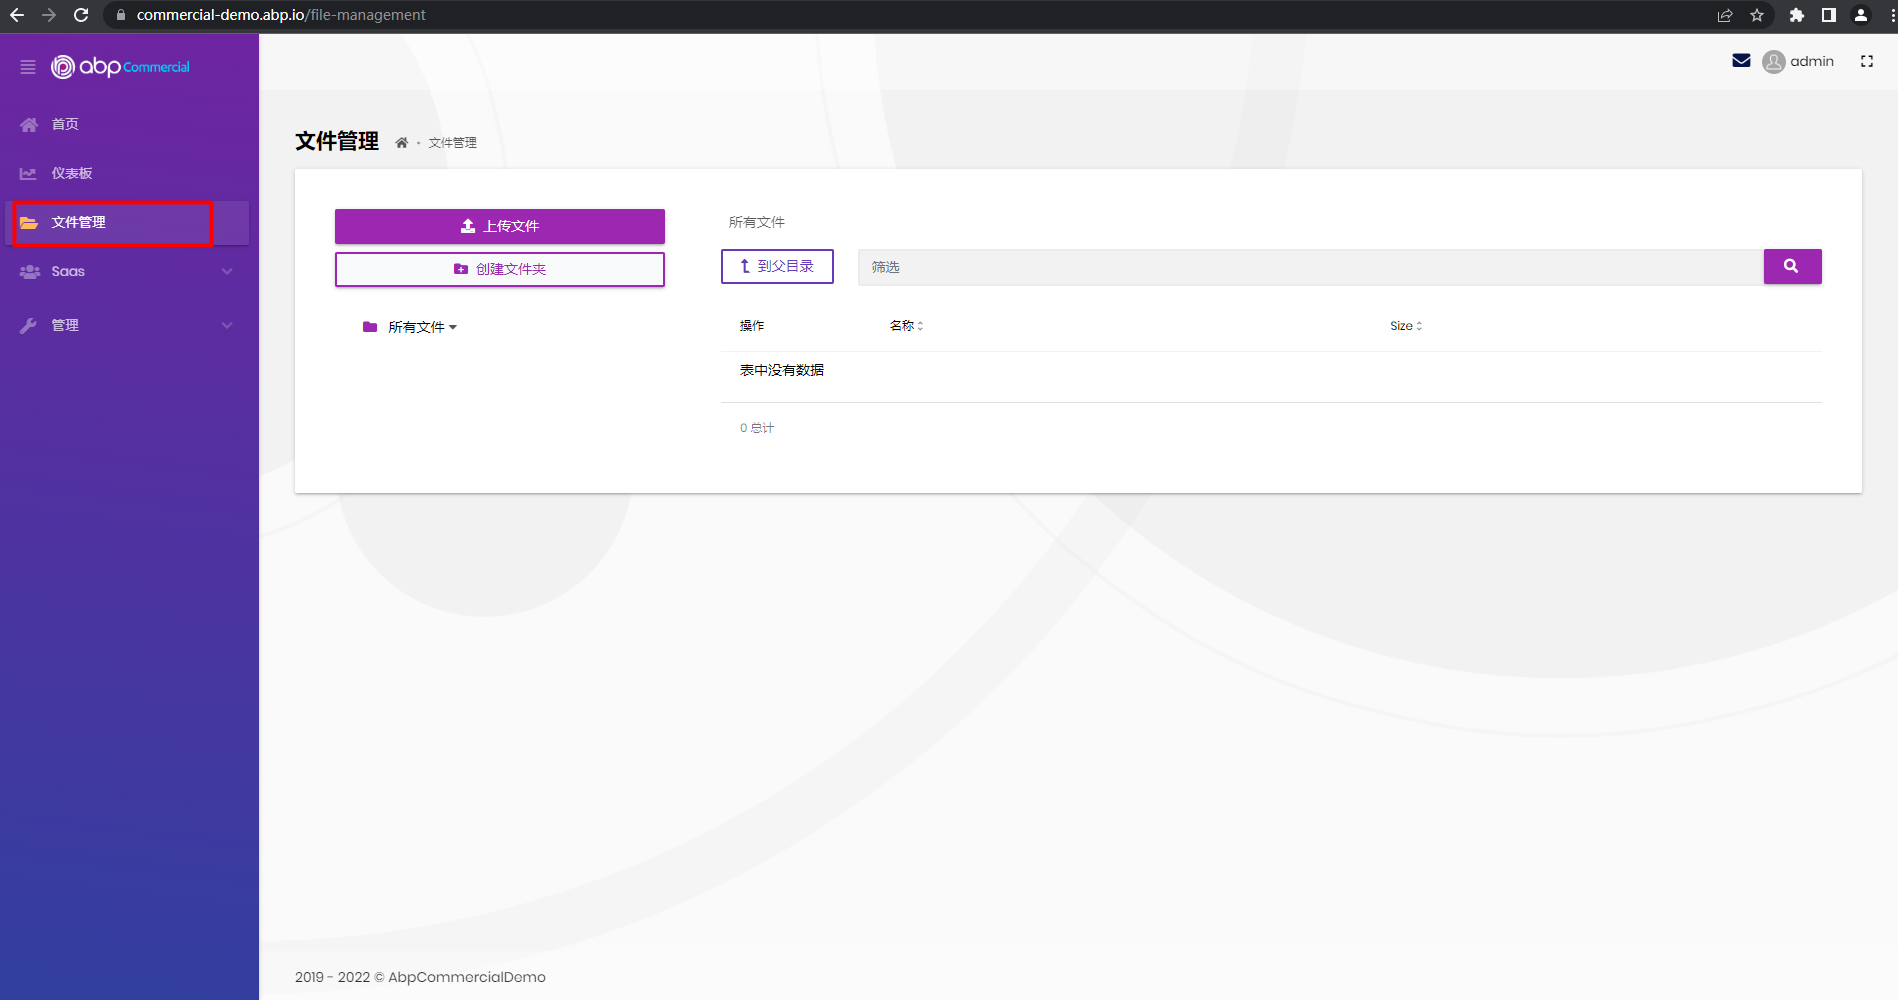Click the 0 总计 total count text
Viewport: 1898px width, 1000px height.
click(x=757, y=428)
